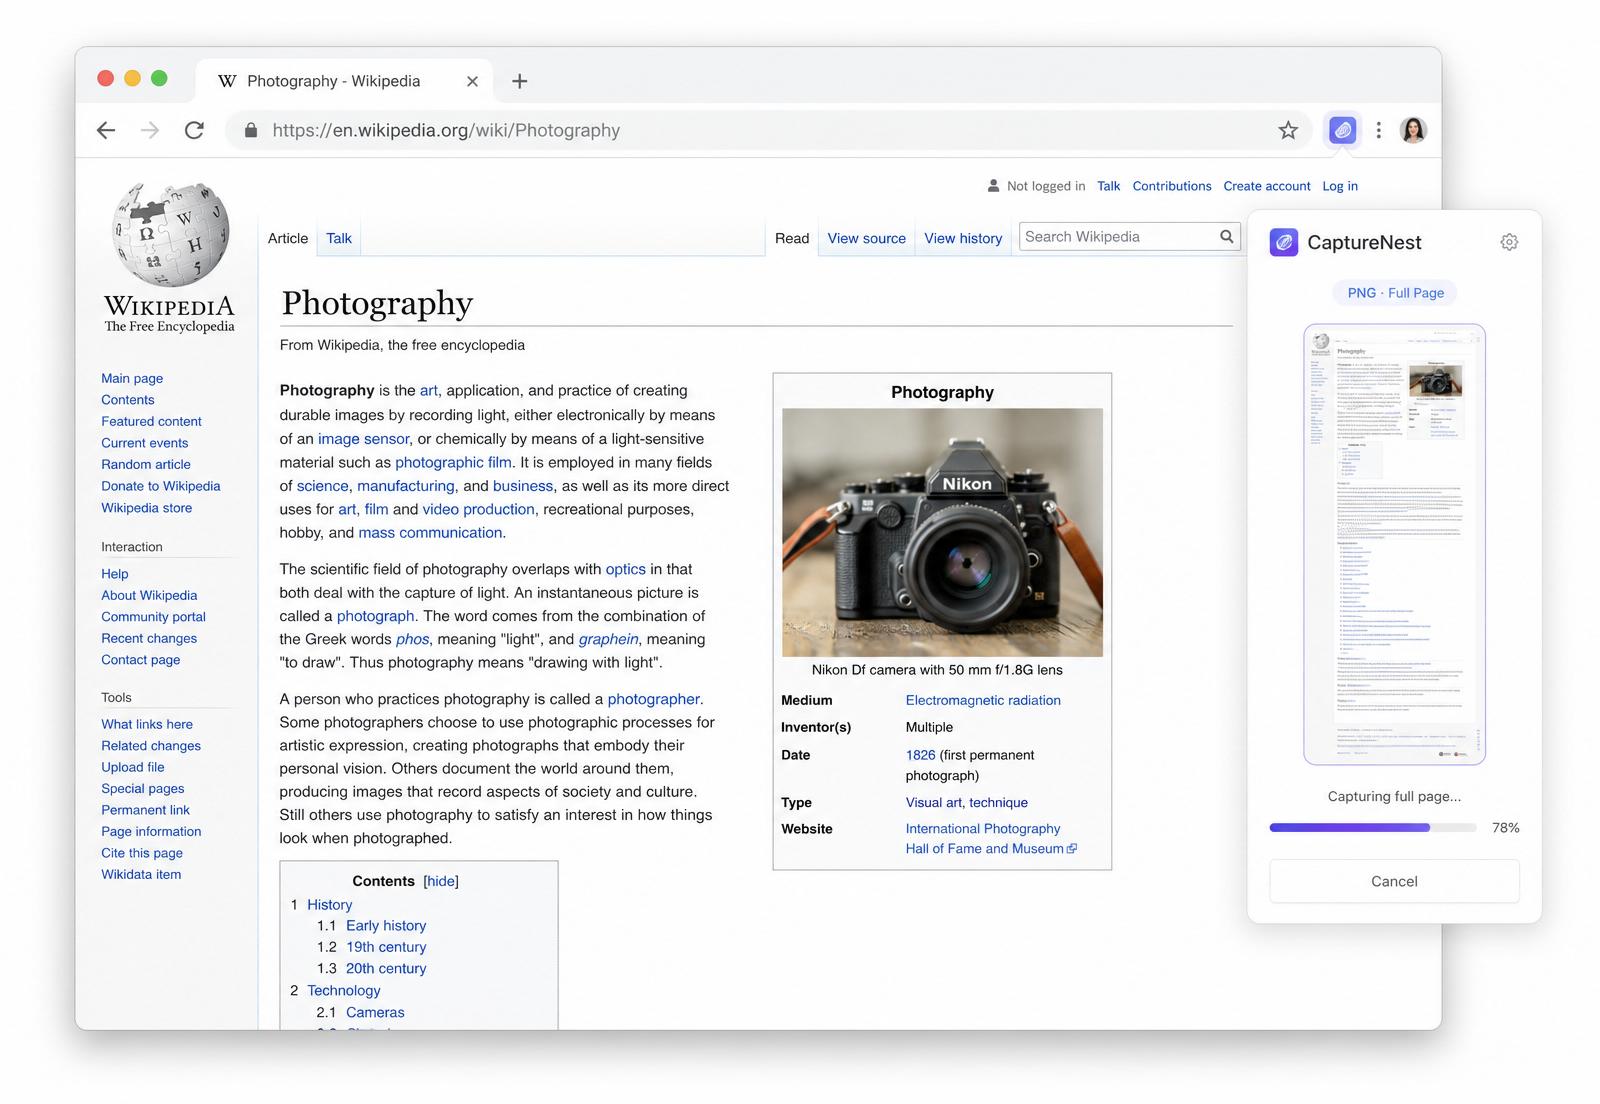Close the Photography - Wikipedia tab
The width and height of the screenshot is (1600, 1104).
click(x=472, y=81)
